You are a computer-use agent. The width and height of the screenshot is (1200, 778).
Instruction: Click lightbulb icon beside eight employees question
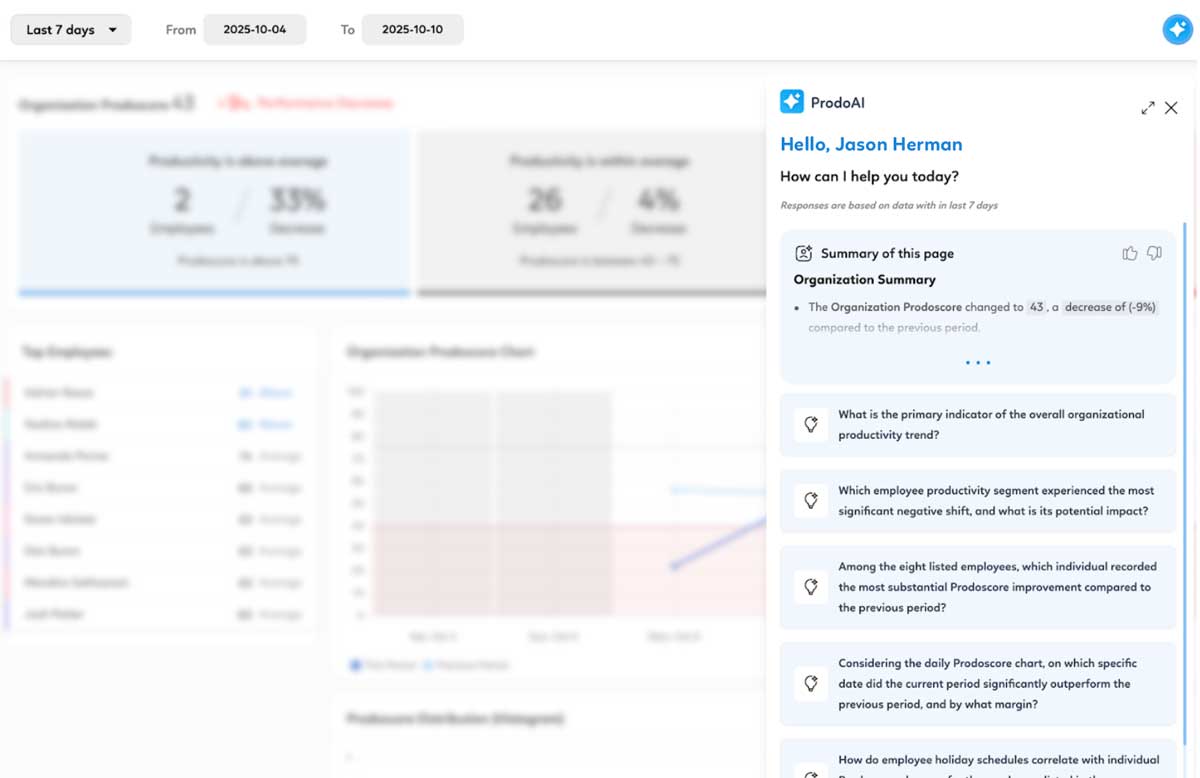pyautogui.click(x=811, y=587)
